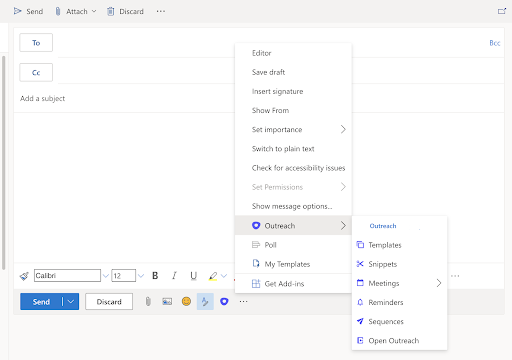Expand the font family dropdown arrow
512x360 pixels.
pos(106,276)
